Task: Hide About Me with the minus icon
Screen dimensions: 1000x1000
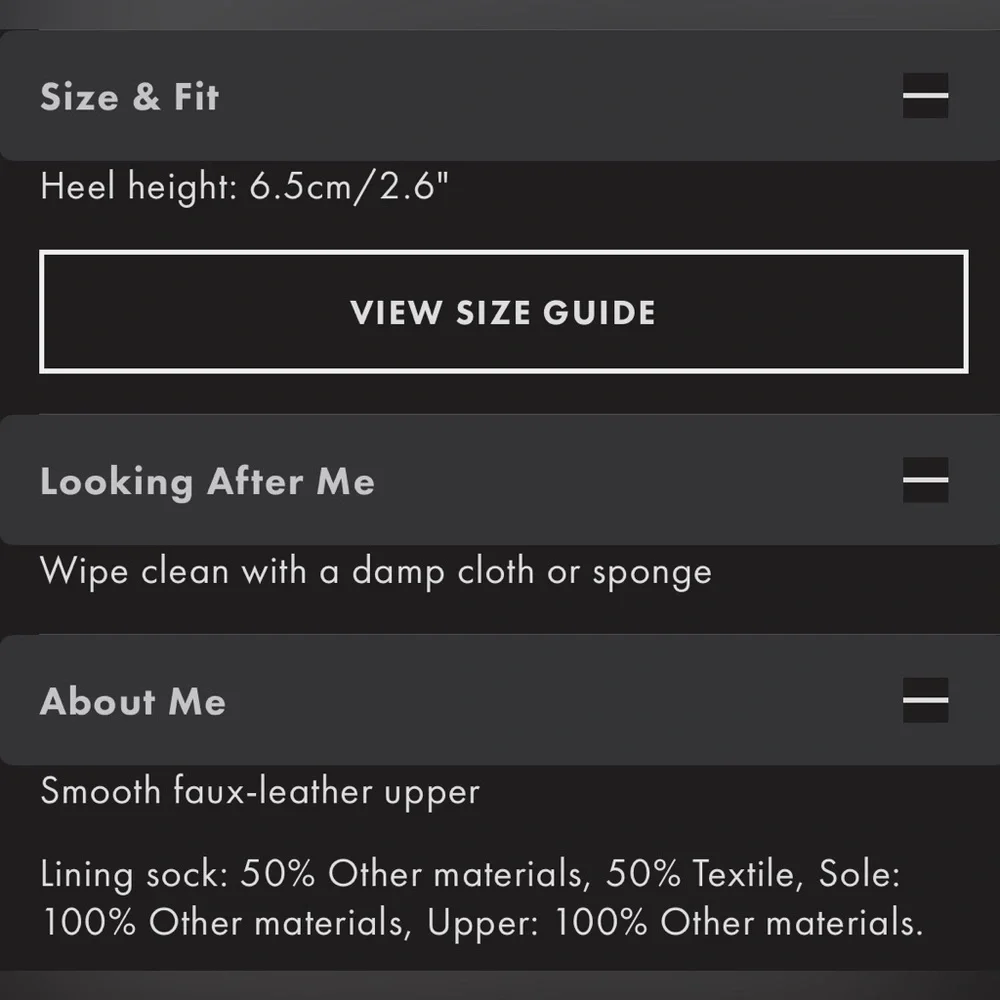Action: (925, 701)
